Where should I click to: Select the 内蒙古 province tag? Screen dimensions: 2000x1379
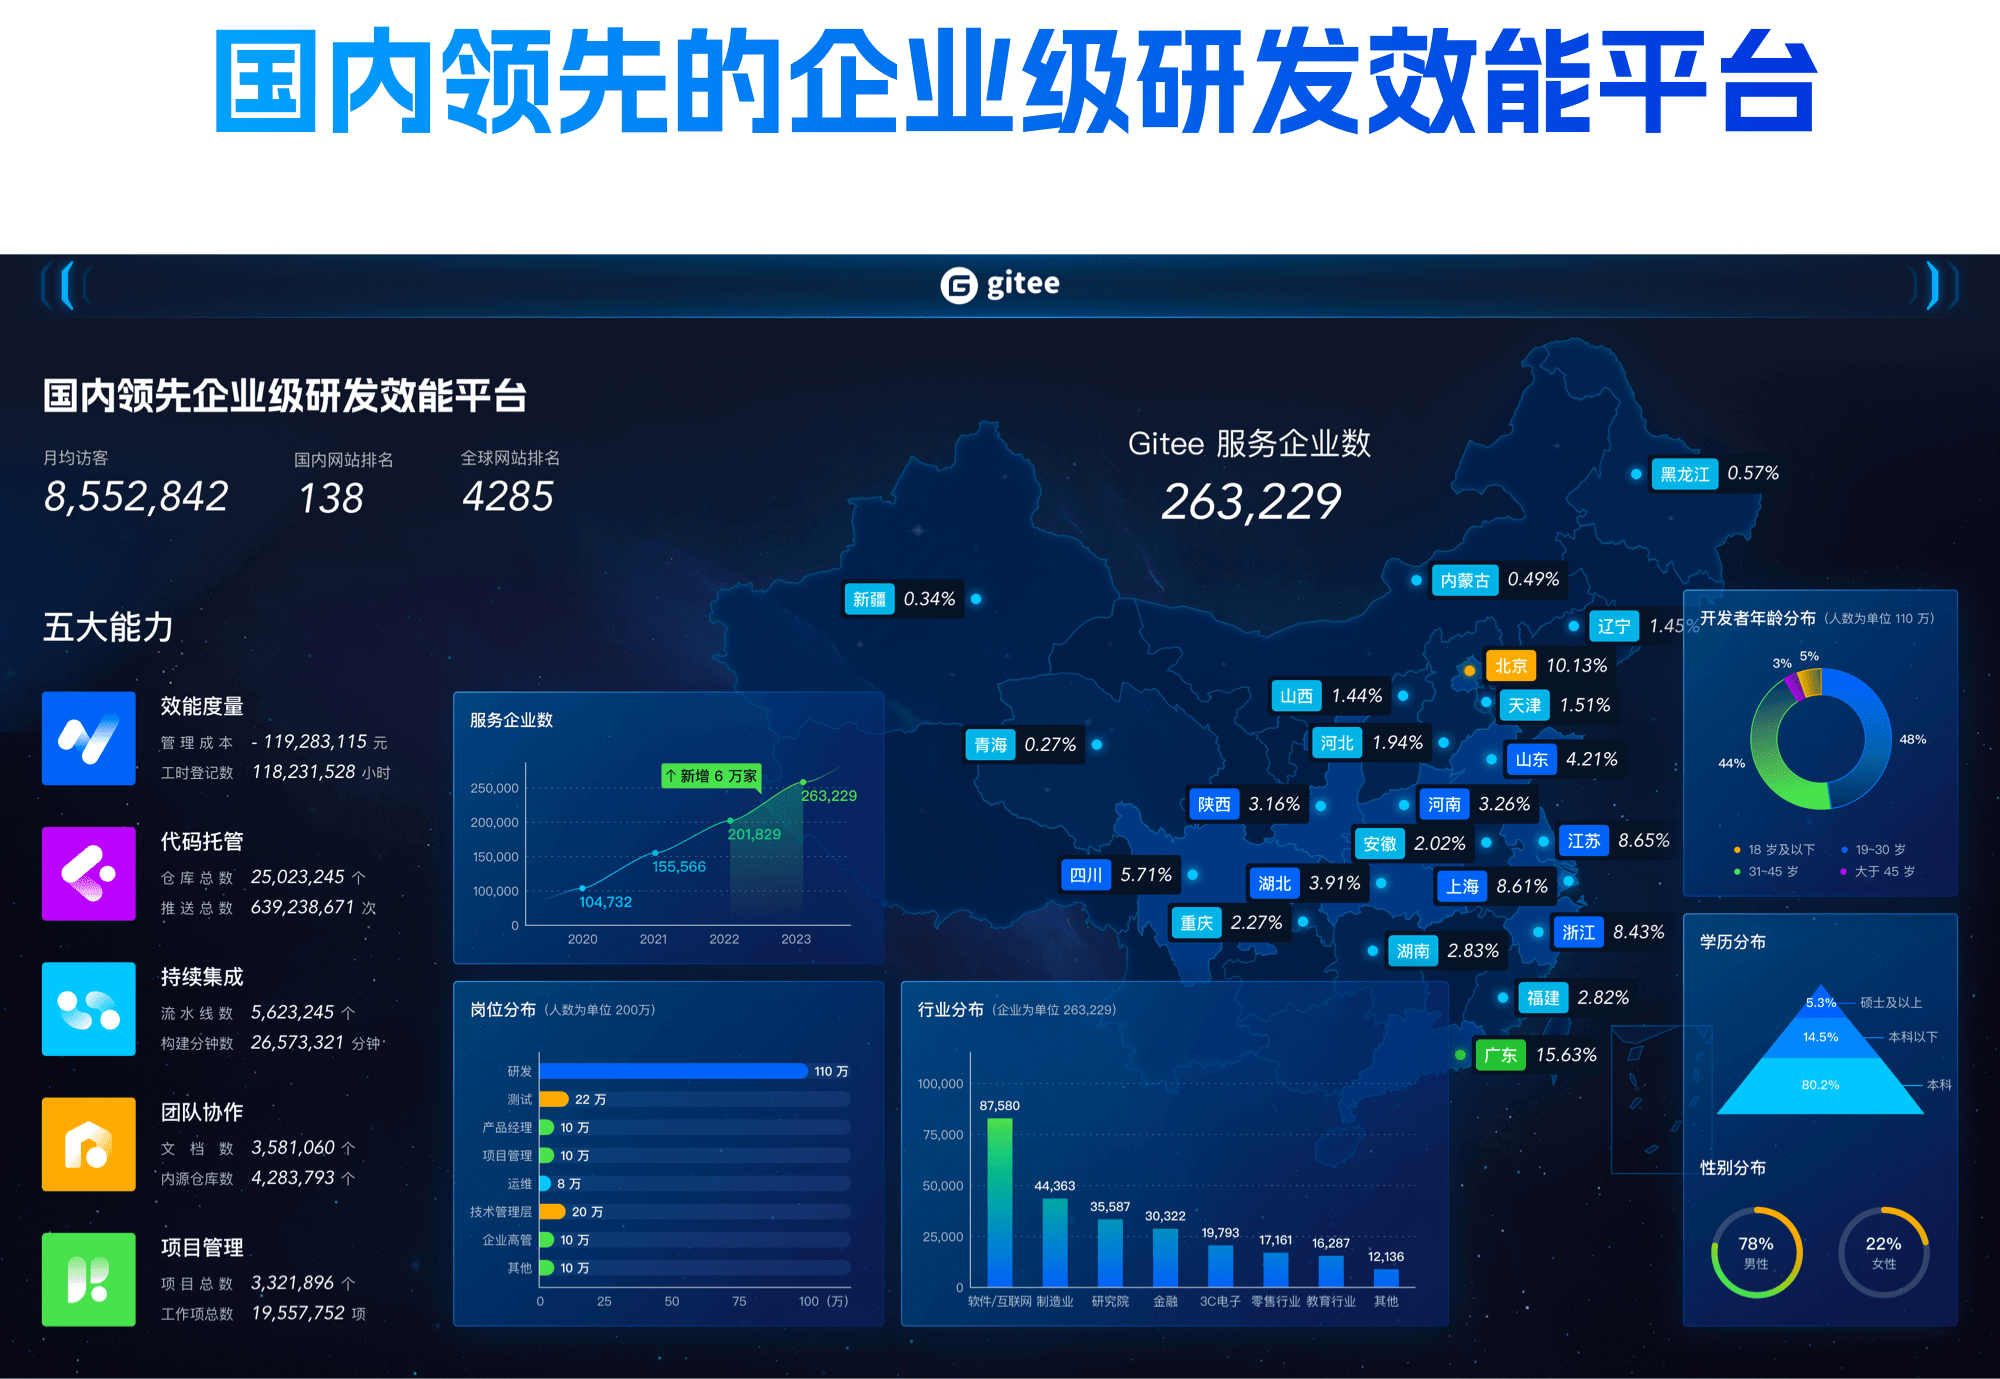pos(1465,580)
